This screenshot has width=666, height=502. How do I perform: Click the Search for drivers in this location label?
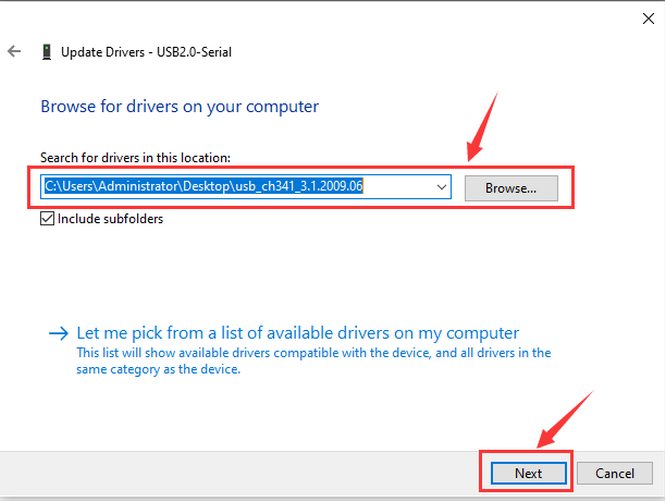click(x=135, y=158)
